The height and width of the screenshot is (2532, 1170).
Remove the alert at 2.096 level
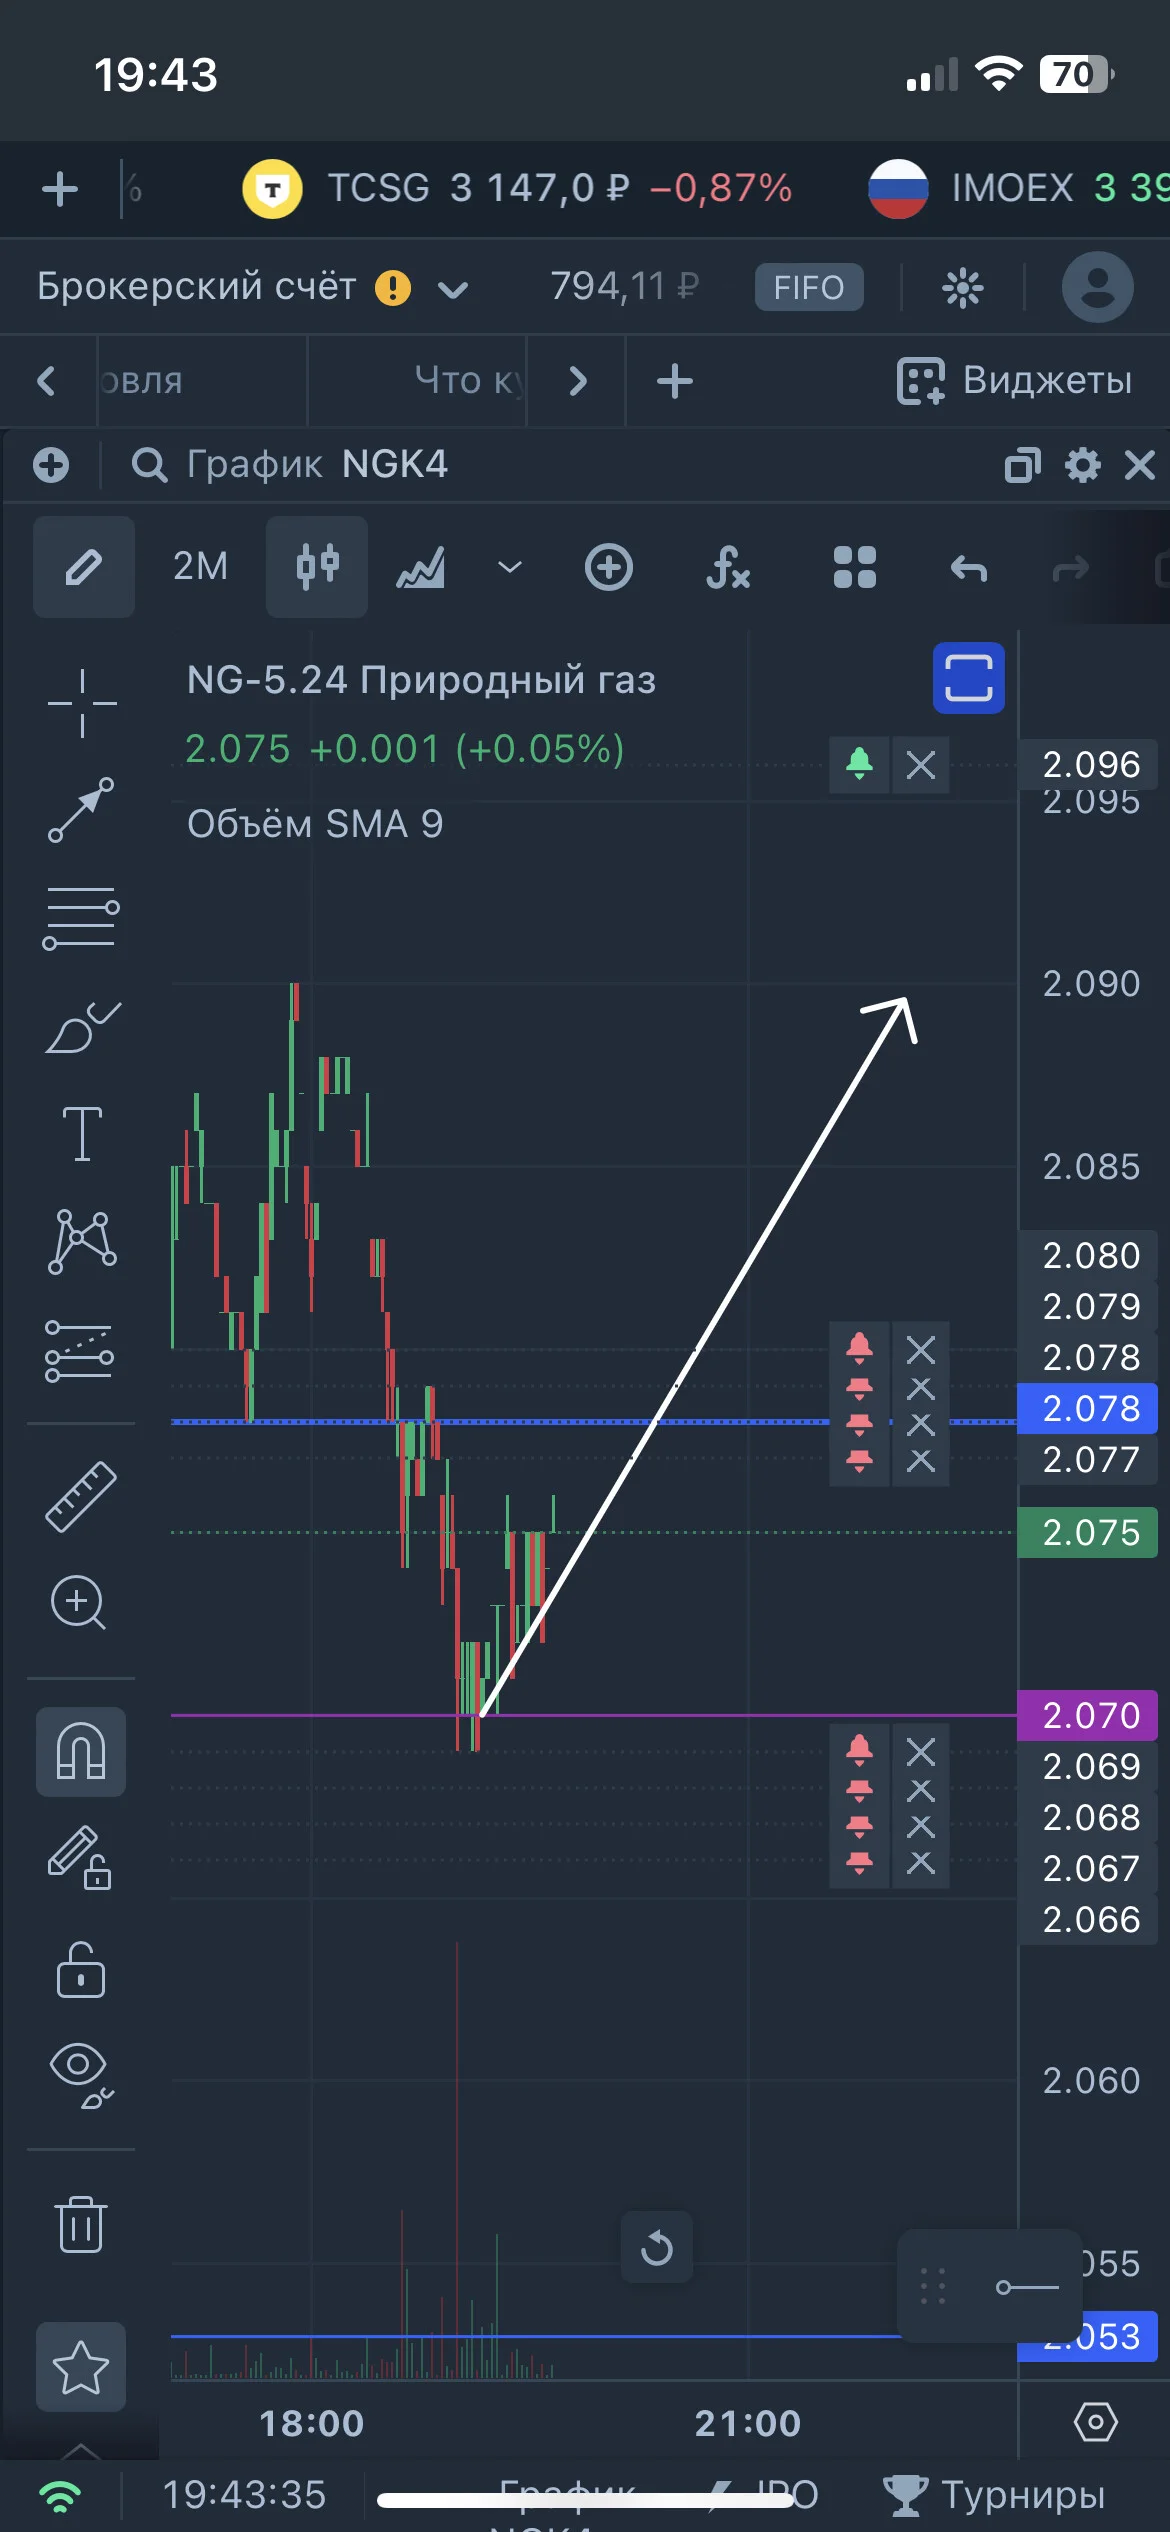921,766
